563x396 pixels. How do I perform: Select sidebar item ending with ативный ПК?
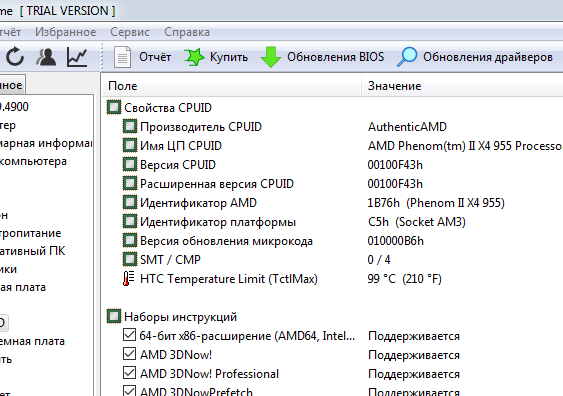[33, 251]
